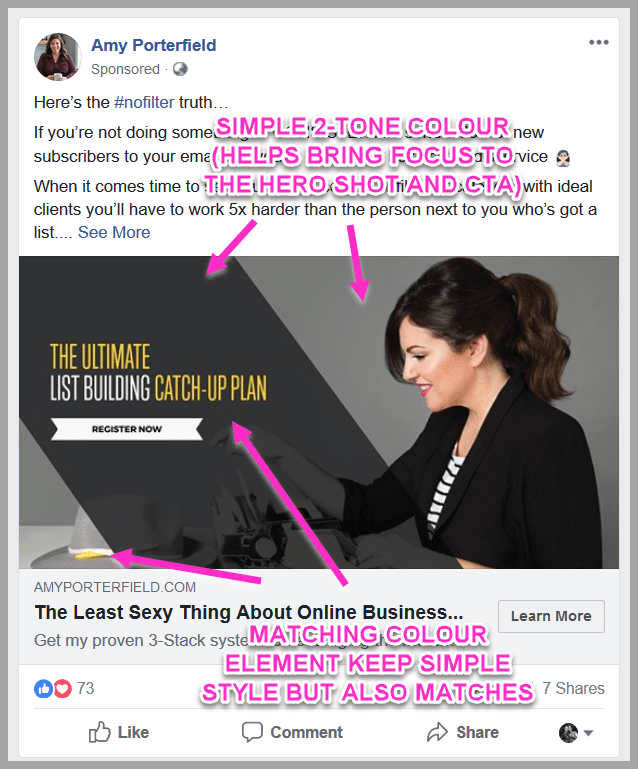Expand the post text with See More

click(114, 232)
